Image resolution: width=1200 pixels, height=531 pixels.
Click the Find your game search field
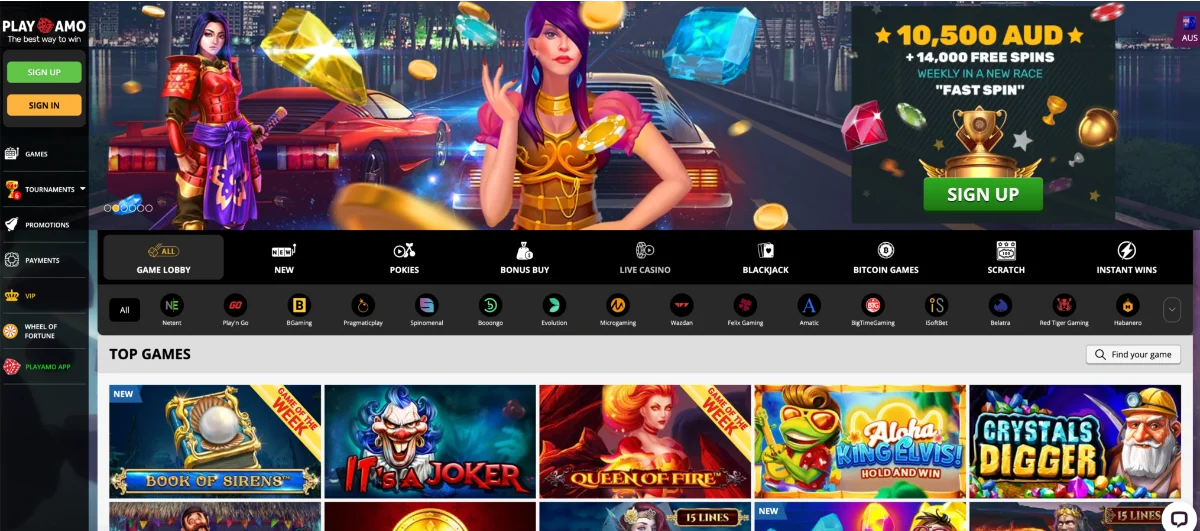tap(1133, 355)
